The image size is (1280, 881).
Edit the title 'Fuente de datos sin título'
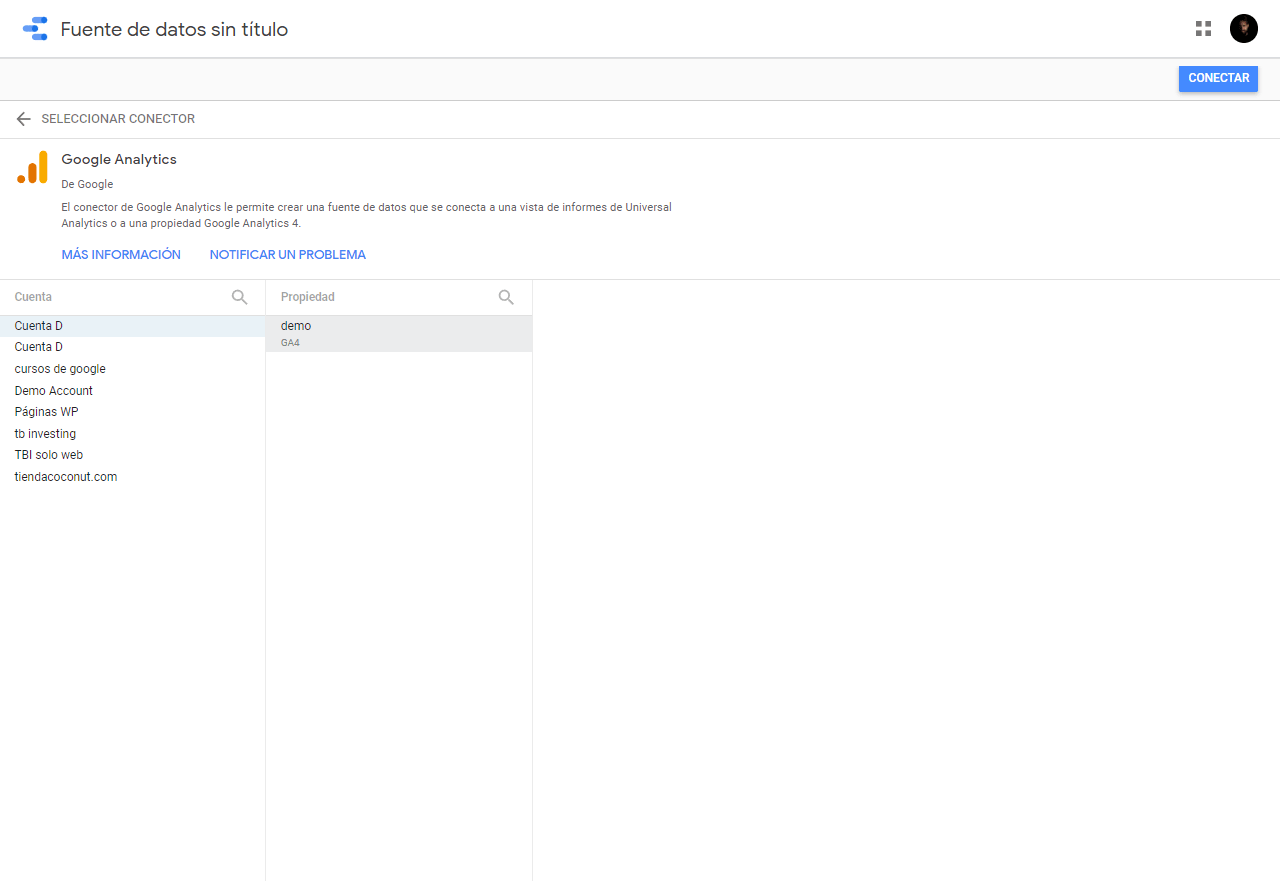[174, 29]
